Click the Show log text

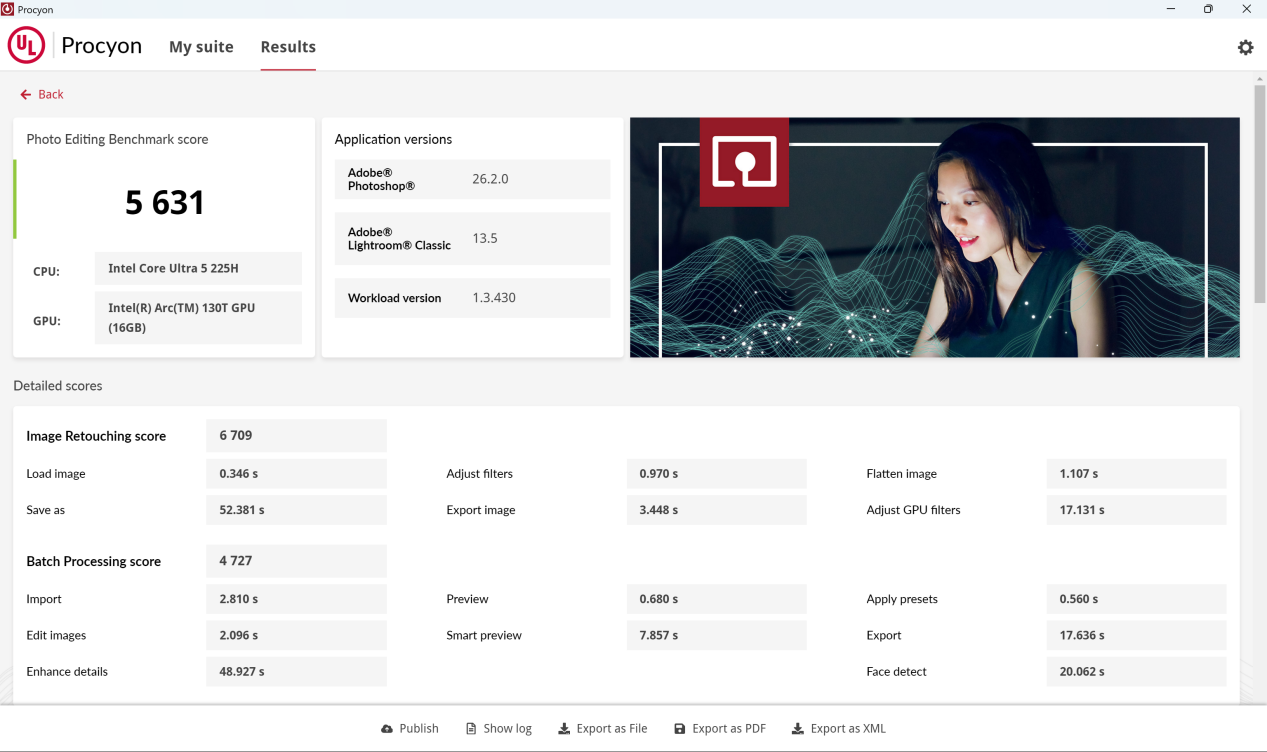(507, 729)
